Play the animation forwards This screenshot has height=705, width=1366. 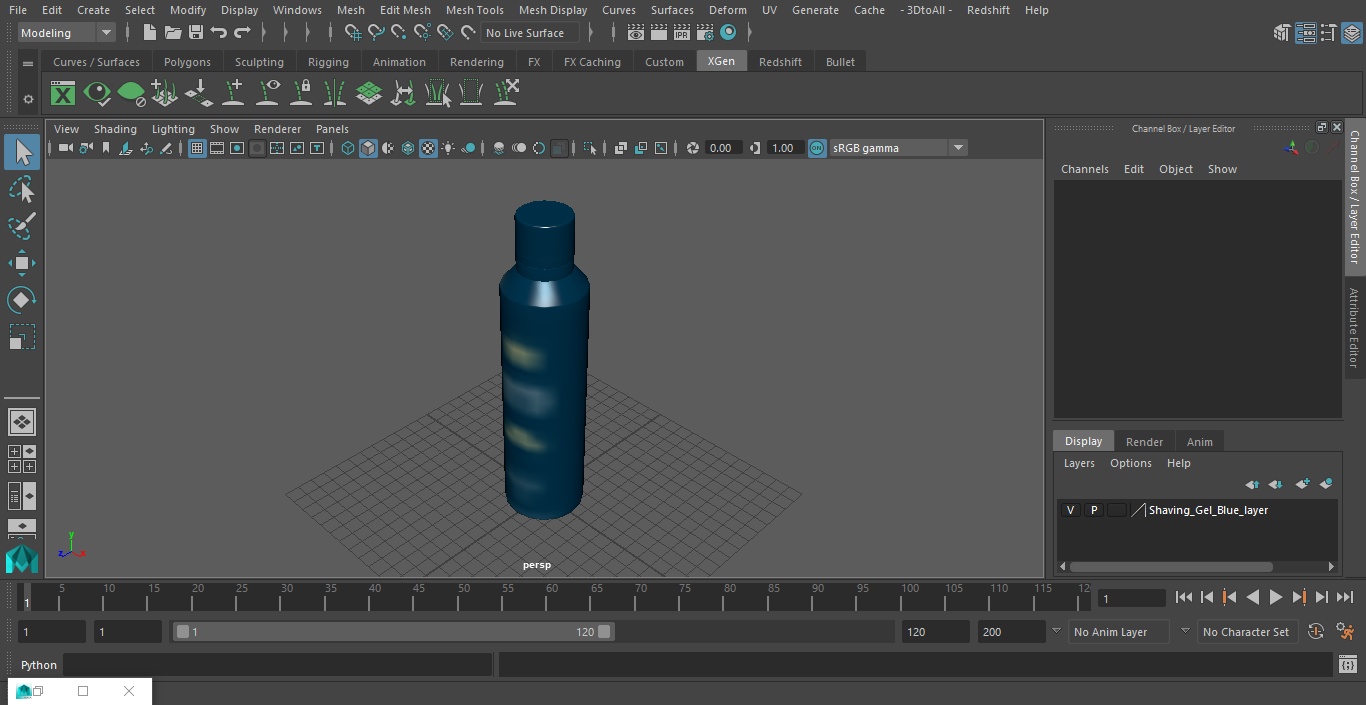1275,597
